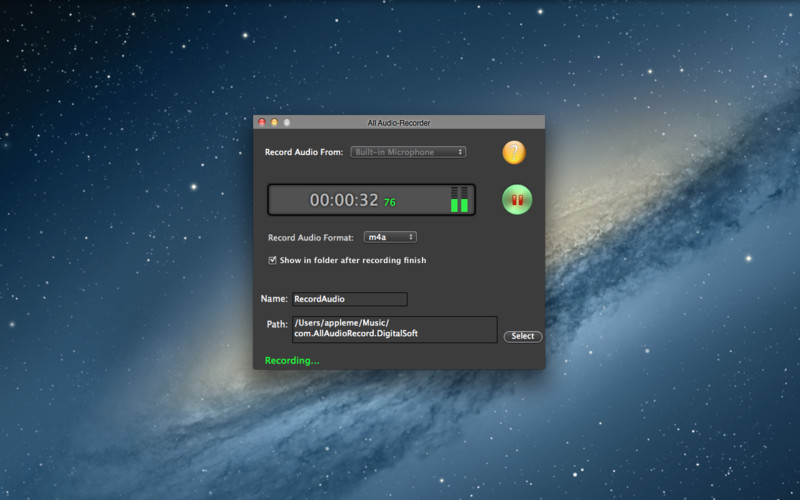Click the Record Audio Format label
The image size is (800, 500).
click(x=311, y=238)
